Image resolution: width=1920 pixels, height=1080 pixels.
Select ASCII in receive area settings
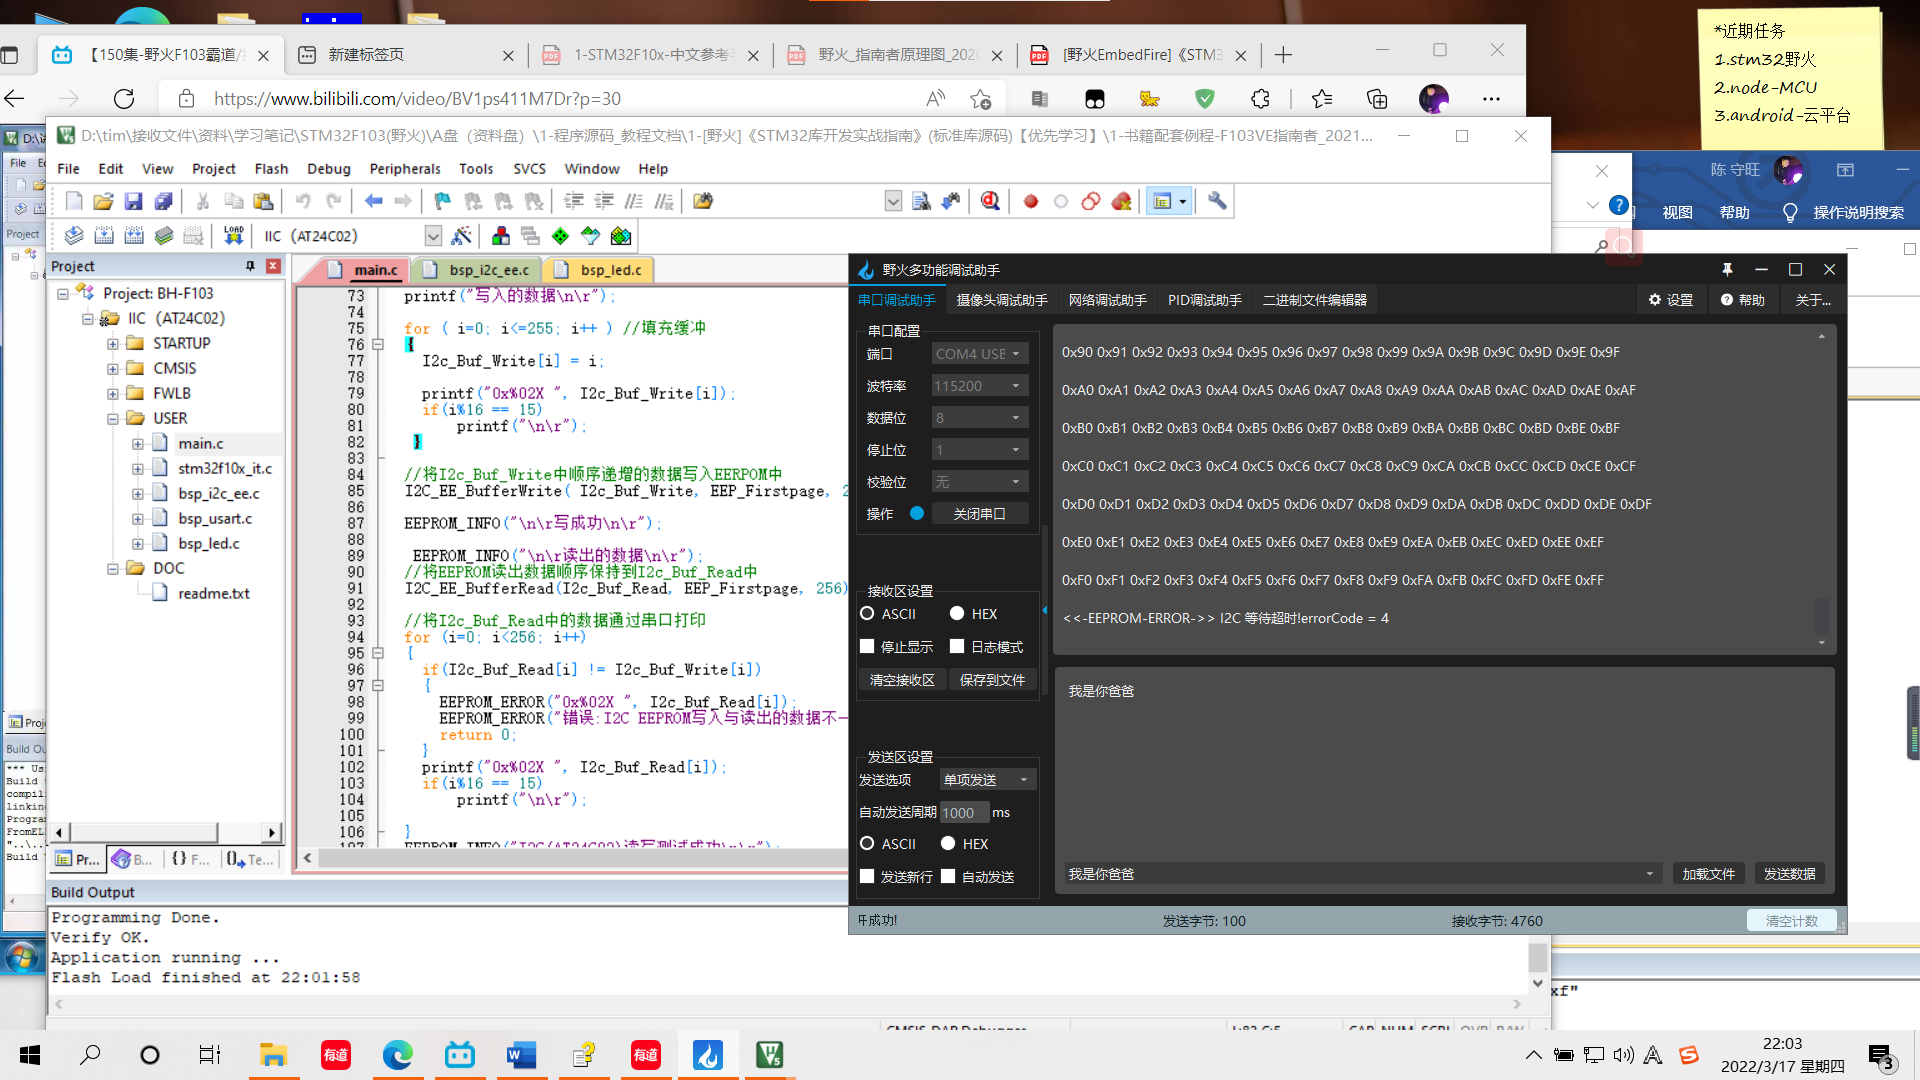867,614
